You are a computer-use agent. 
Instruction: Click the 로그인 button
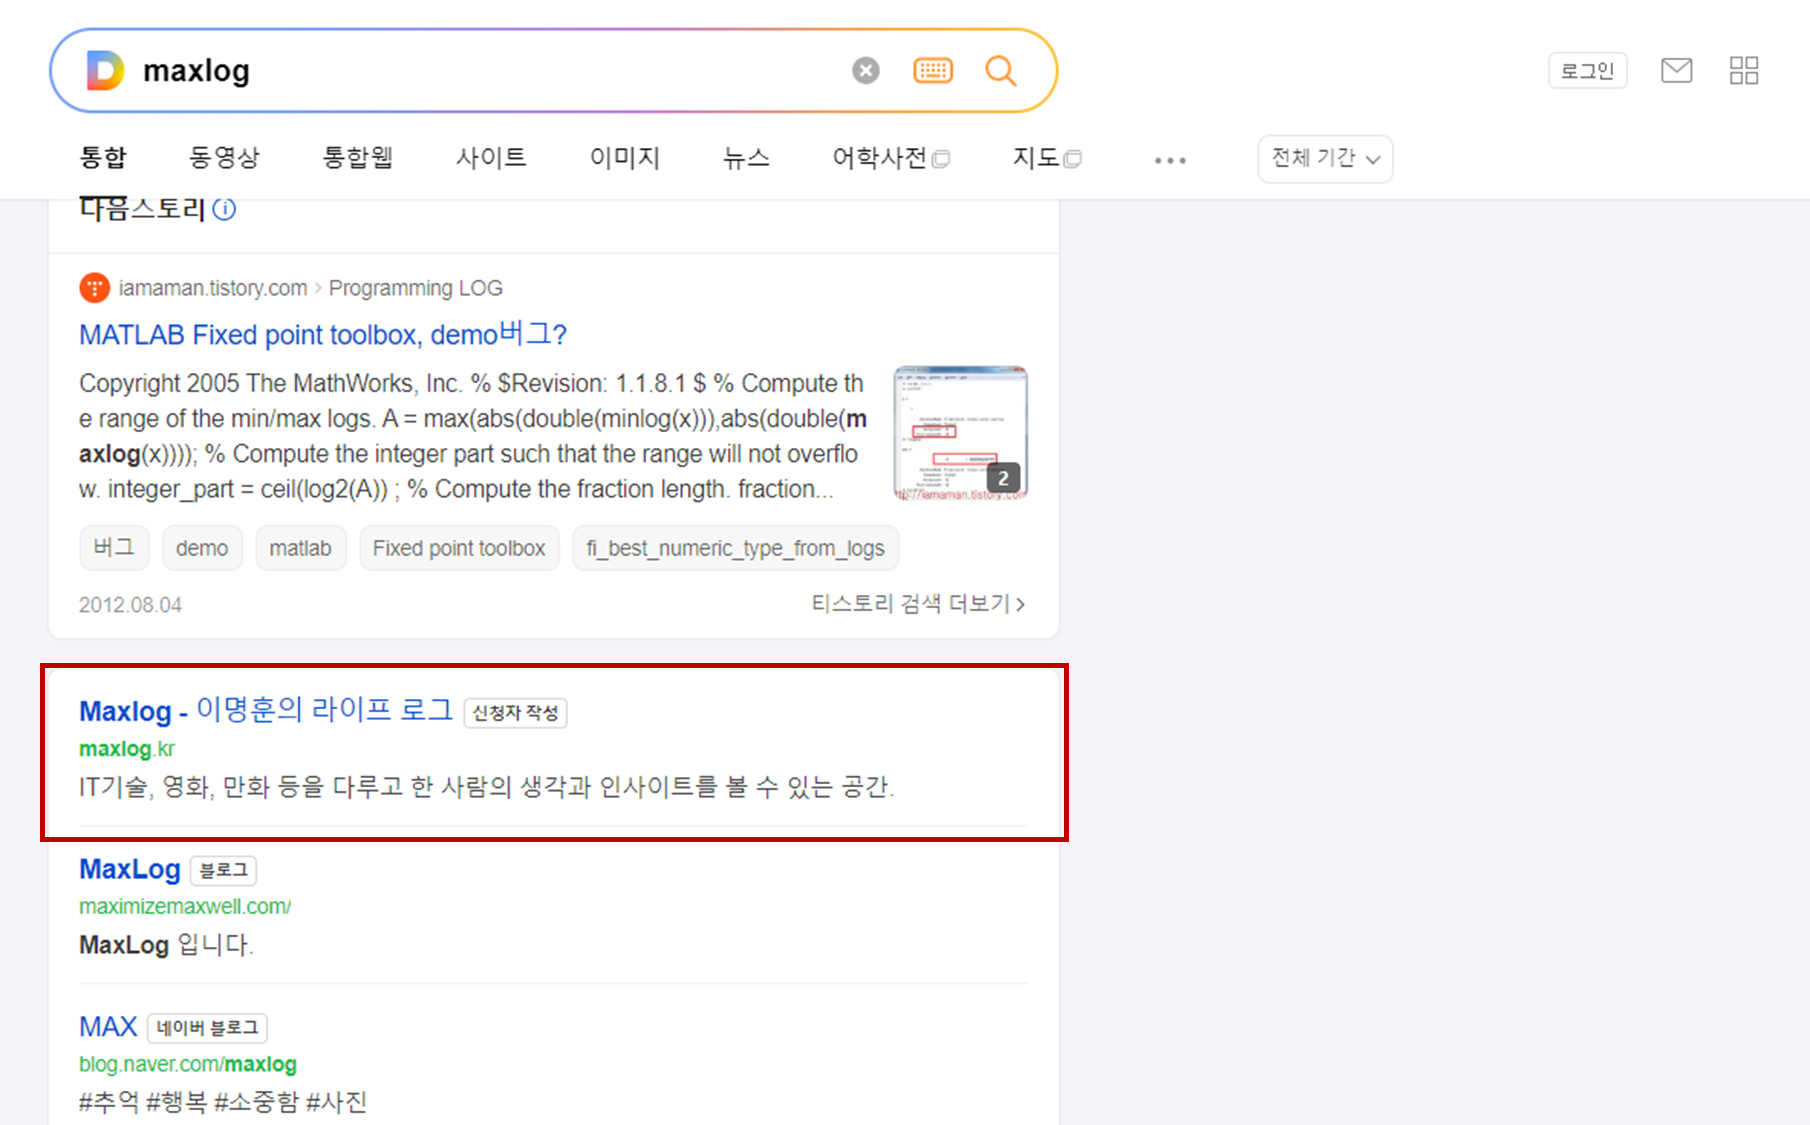pyautogui.click(x=1588, y=71)
